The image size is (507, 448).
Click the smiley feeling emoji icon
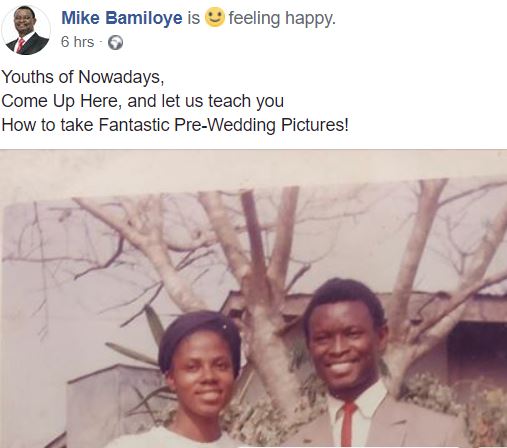pos(214,18)
